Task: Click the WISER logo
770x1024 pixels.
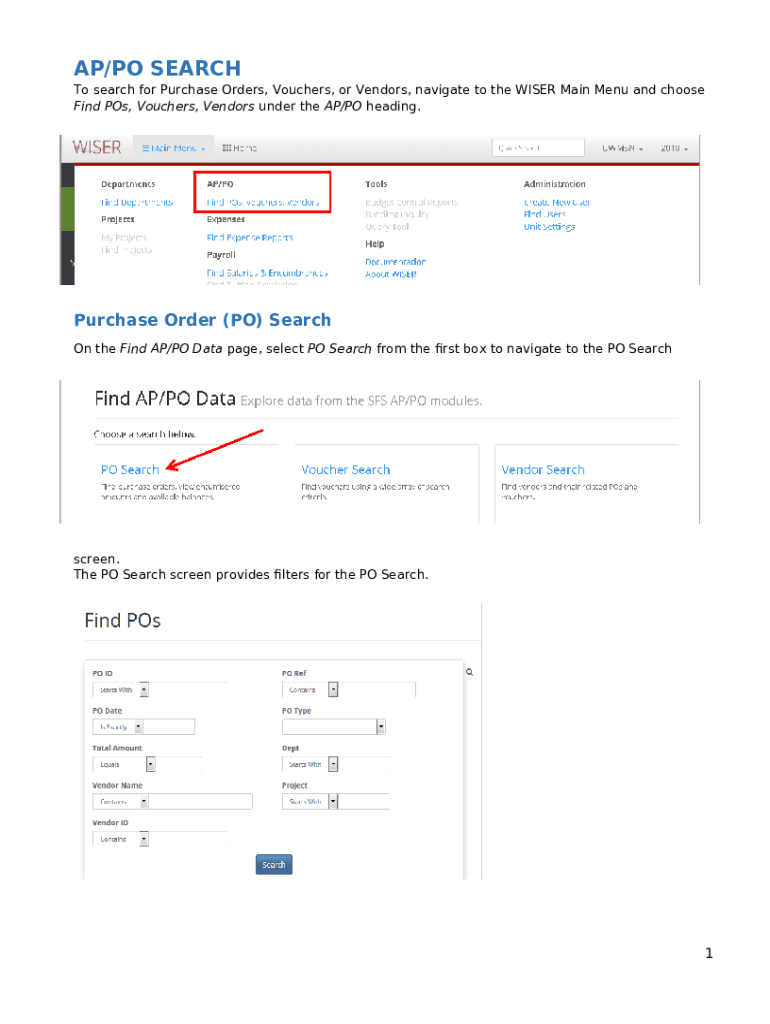Action: click(97, 147)
